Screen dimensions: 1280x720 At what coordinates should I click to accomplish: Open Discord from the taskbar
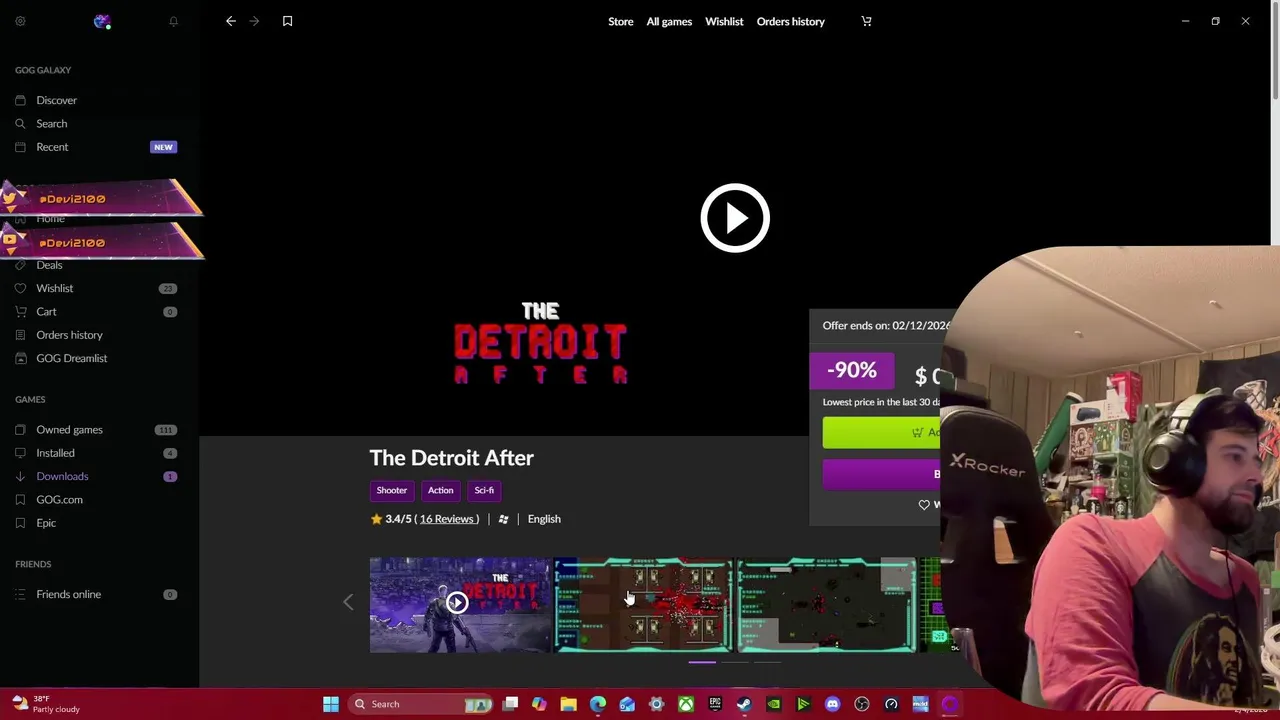tap(832, 704)
